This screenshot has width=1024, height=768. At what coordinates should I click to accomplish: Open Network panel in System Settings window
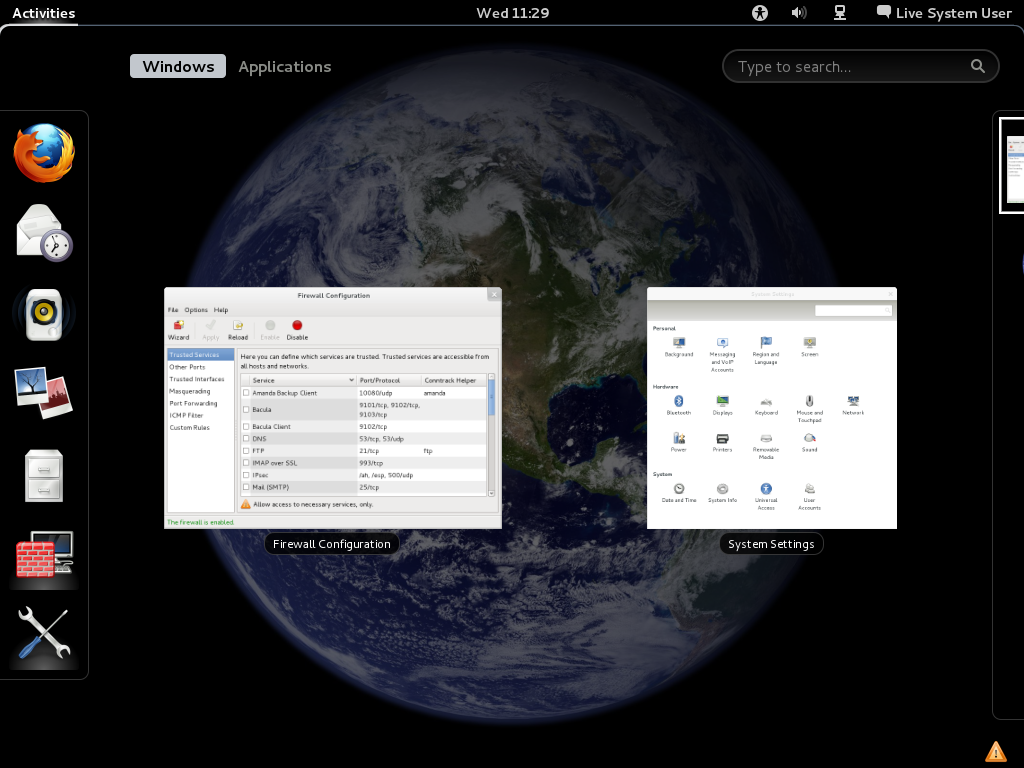[853, 406]
